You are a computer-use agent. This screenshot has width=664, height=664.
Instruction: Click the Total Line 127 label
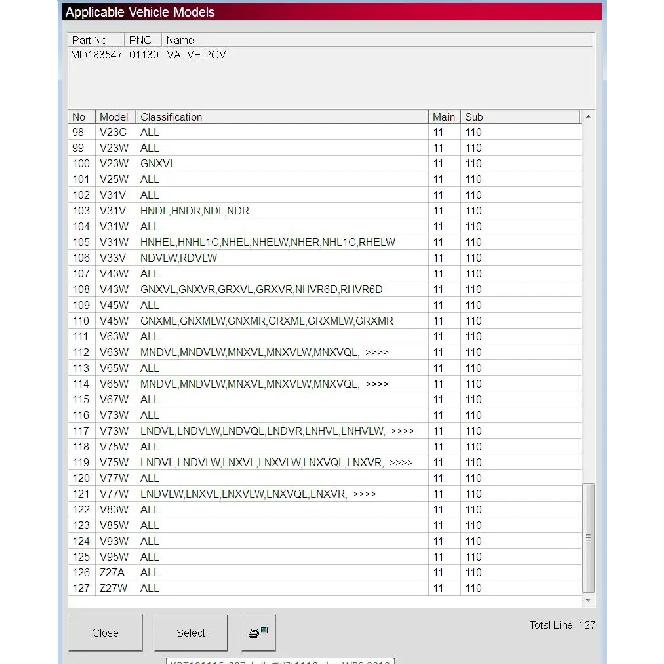pos(562,625)
